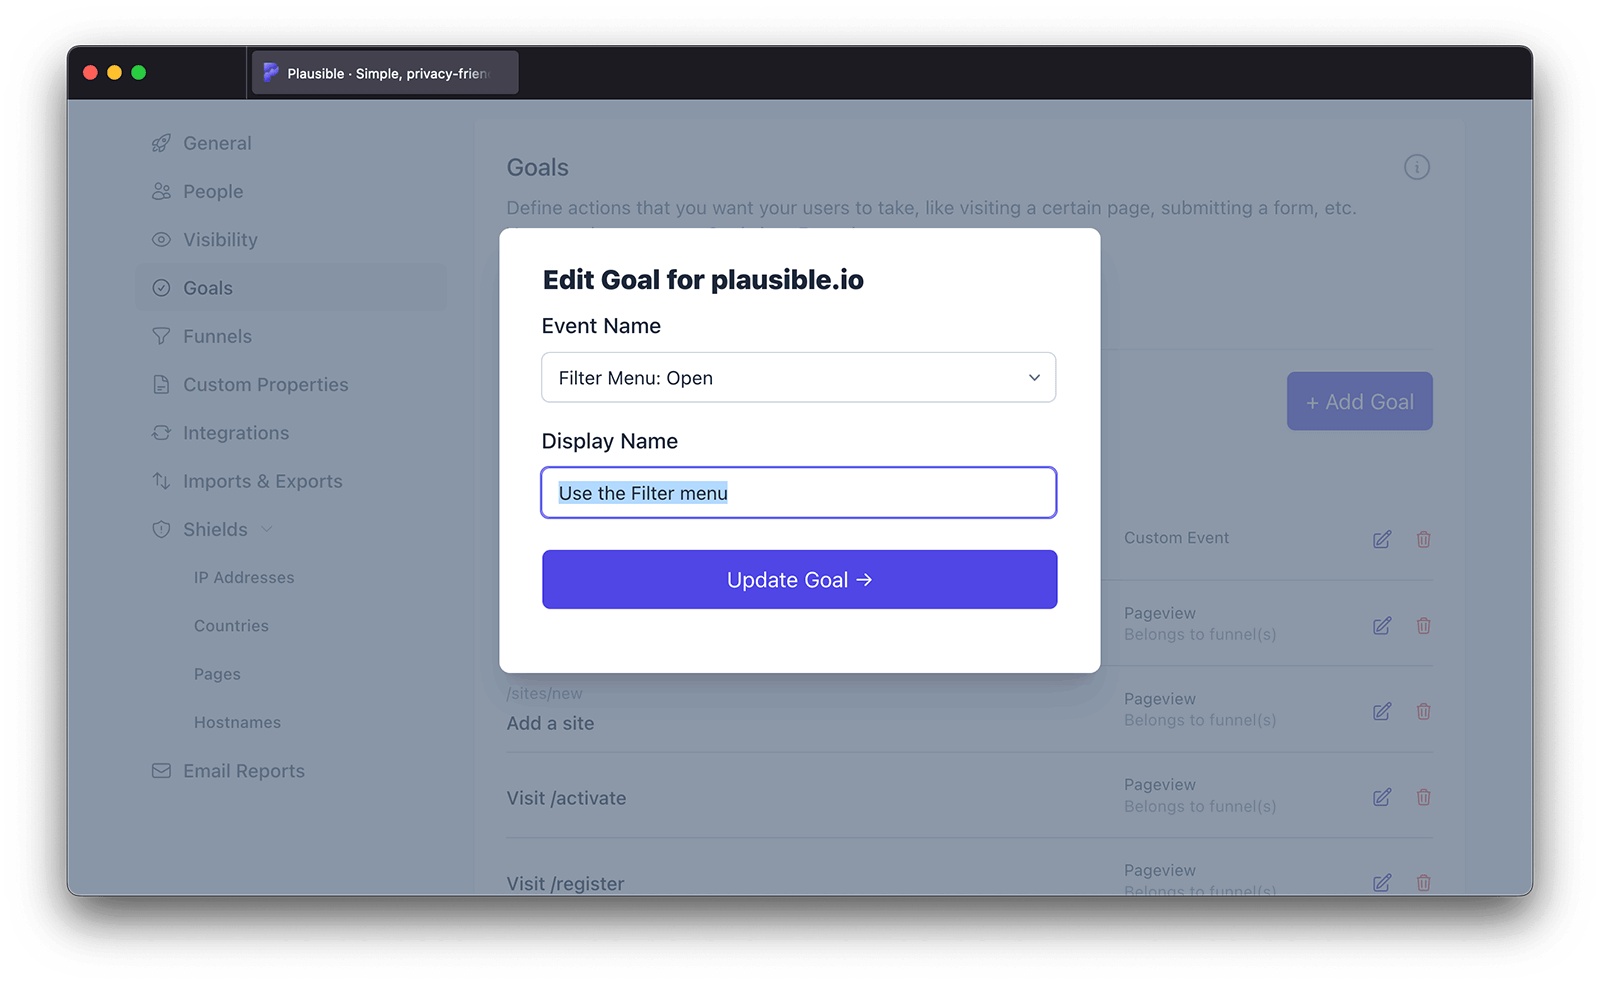Open the Visibility settings page

(220, 240)
